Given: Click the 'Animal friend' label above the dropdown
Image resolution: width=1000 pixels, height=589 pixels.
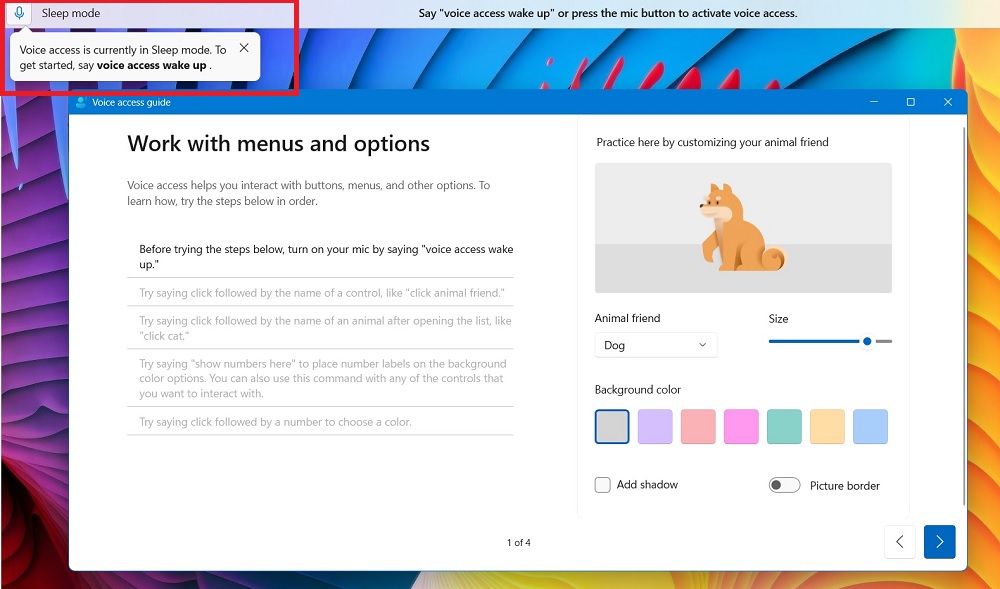Looking at the screenshot, I should tap(628, 318).
